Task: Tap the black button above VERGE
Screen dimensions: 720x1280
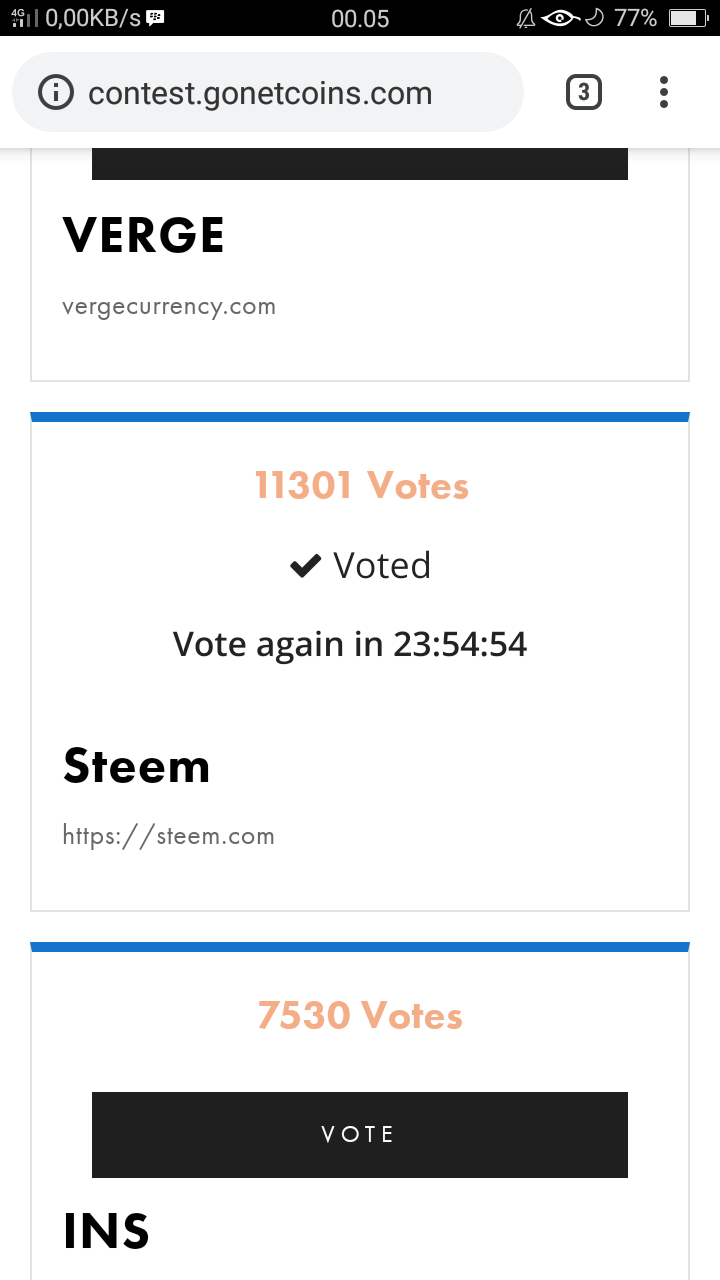Action: point(360,164)
